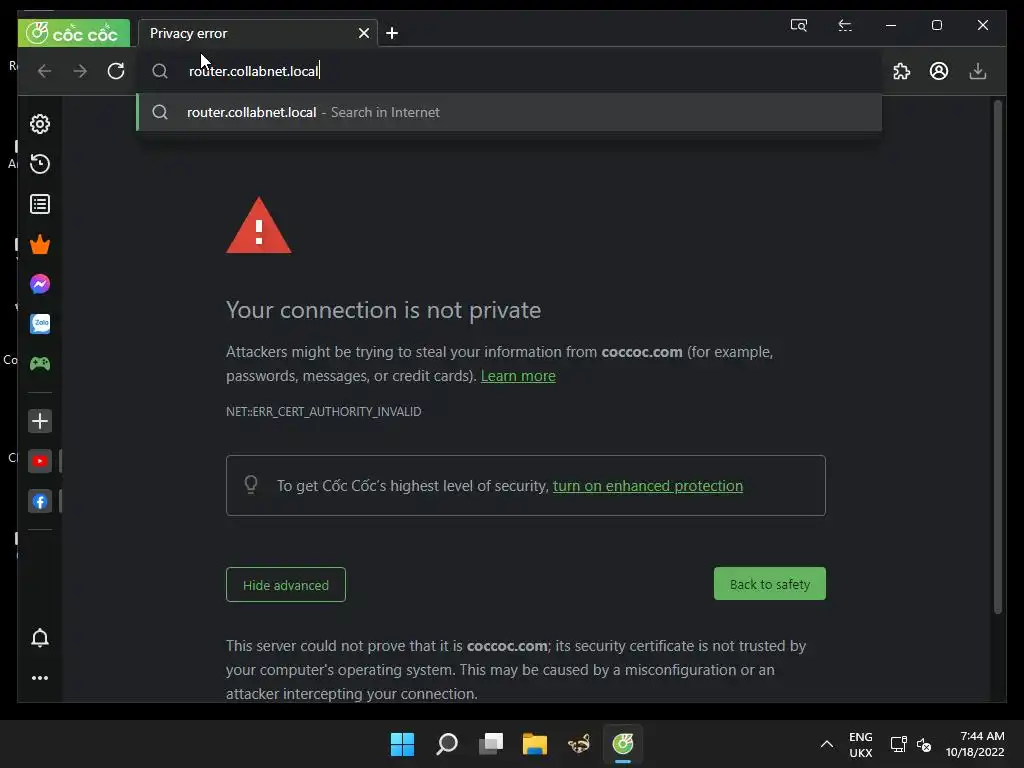1024x768 pixels.
Task: Select the router.collabnet.local search suggestion
Action: pos(509,112)
